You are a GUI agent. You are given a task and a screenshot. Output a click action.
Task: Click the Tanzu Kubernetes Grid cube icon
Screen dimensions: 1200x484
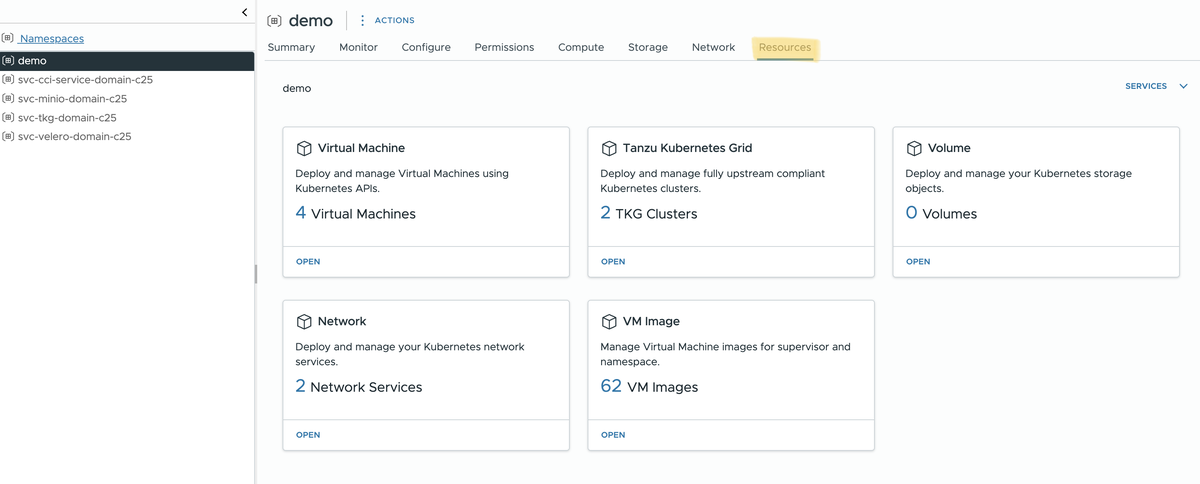point(609,148)
